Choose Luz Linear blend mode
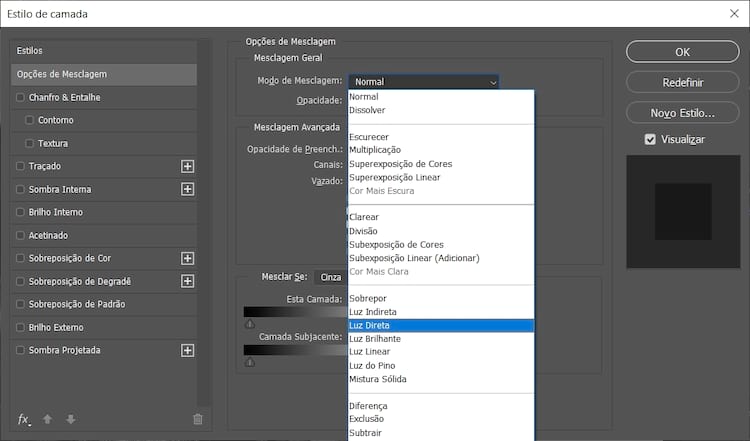The image size is (750, 441). click(441, 352)
